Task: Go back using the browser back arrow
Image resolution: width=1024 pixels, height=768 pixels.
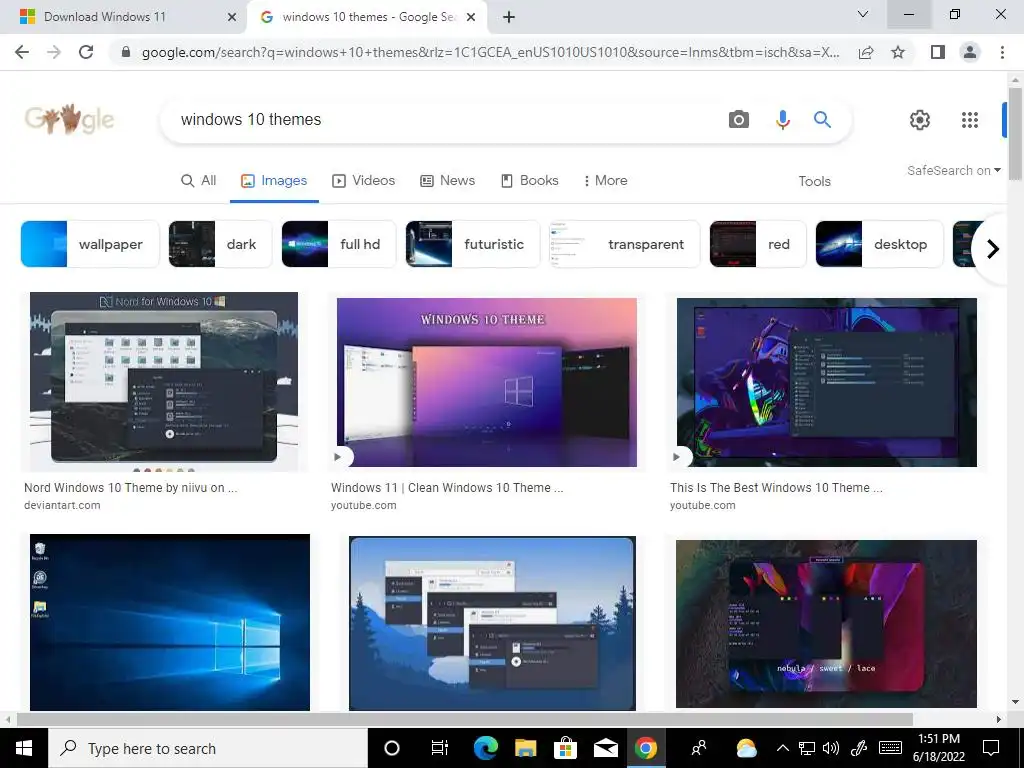Action: point(22,52)
